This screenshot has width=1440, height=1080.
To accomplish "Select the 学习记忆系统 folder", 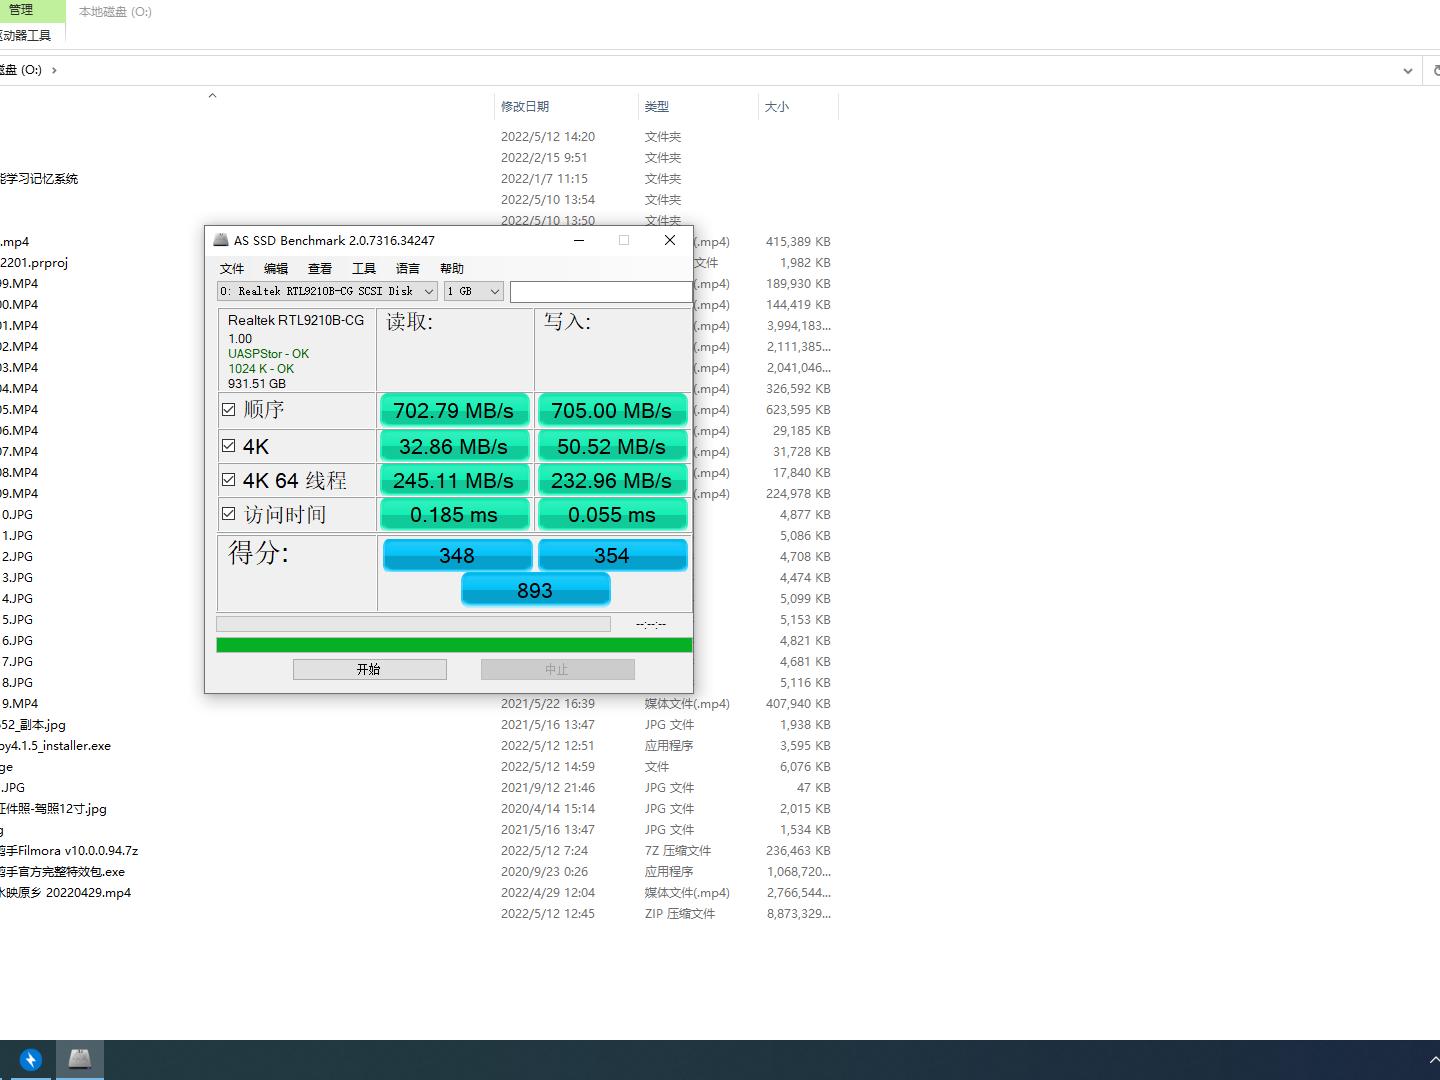I will point(39,179).
